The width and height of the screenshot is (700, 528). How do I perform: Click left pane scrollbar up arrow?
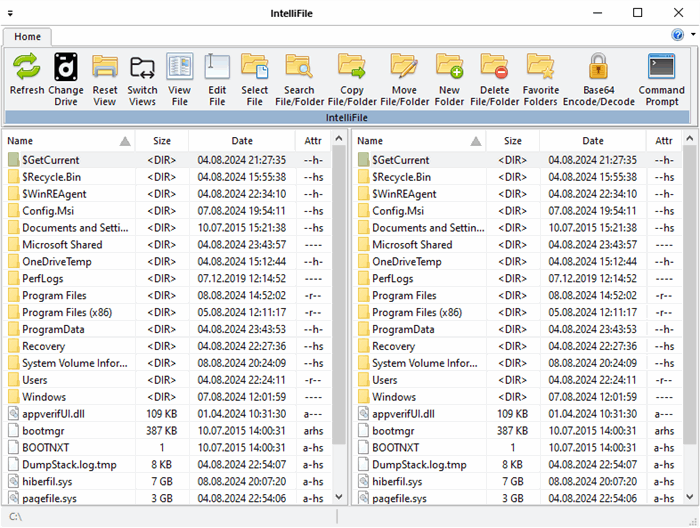[x=339, y=138]
